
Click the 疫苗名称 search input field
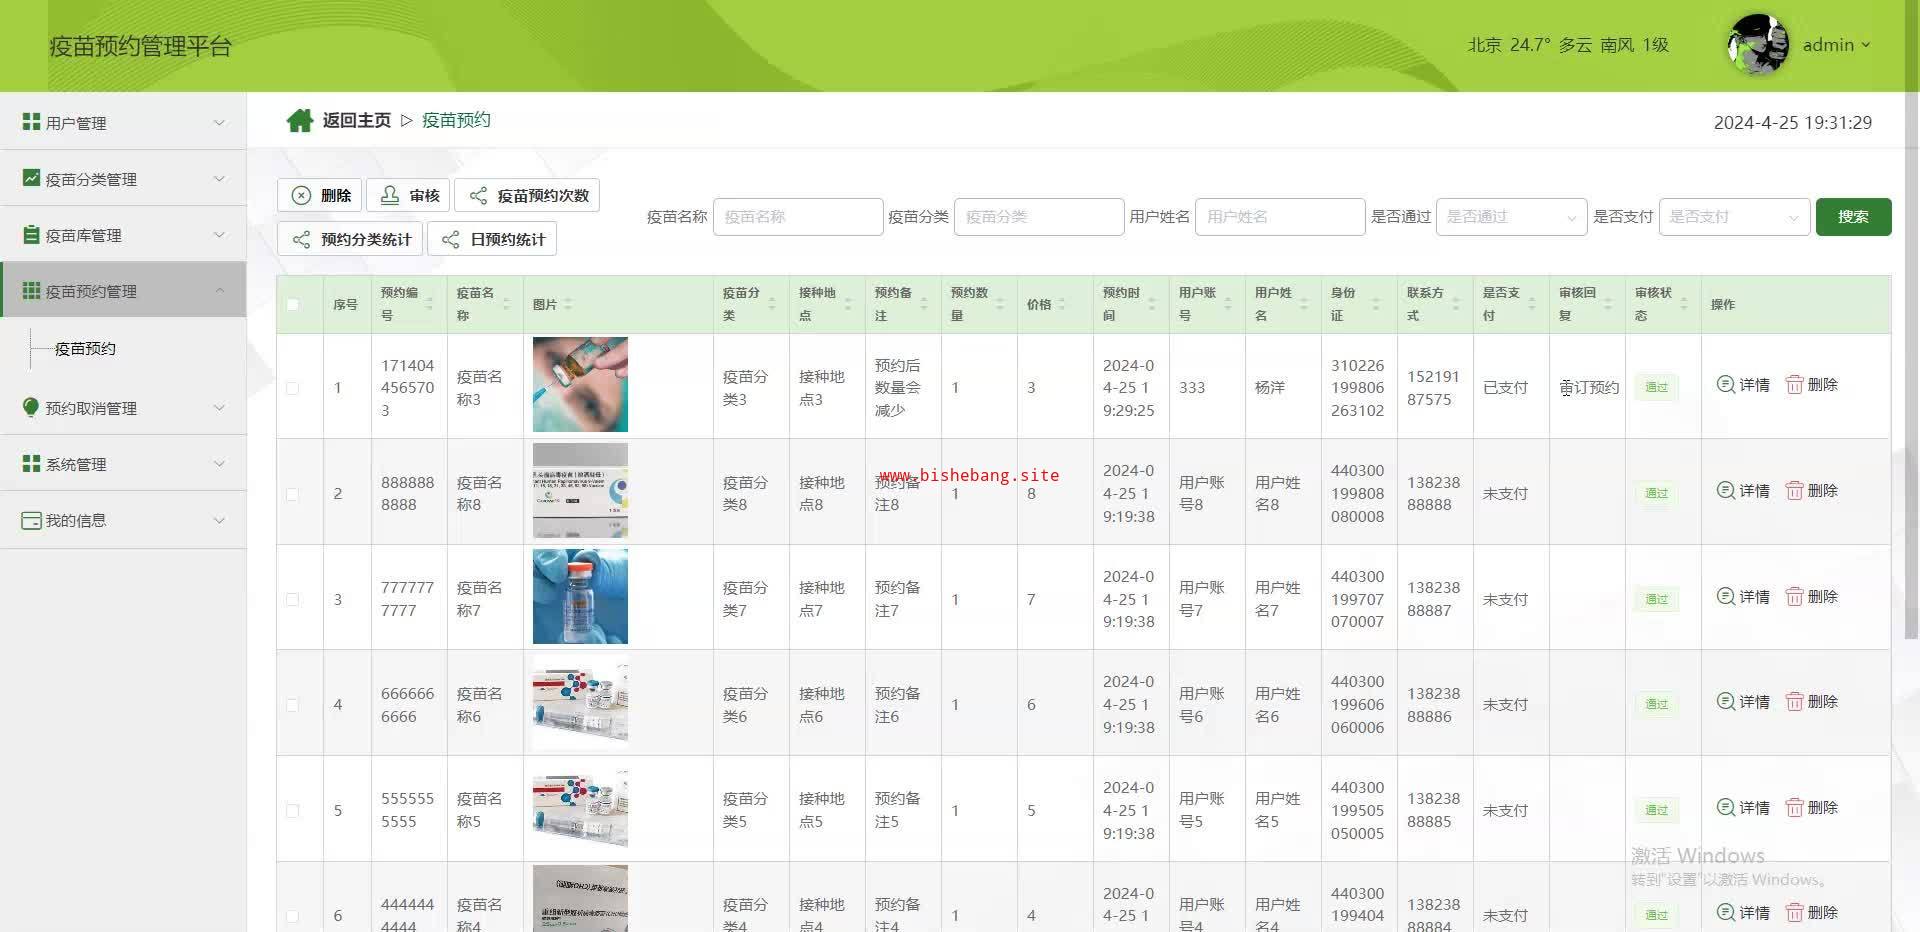click(797, 217)
